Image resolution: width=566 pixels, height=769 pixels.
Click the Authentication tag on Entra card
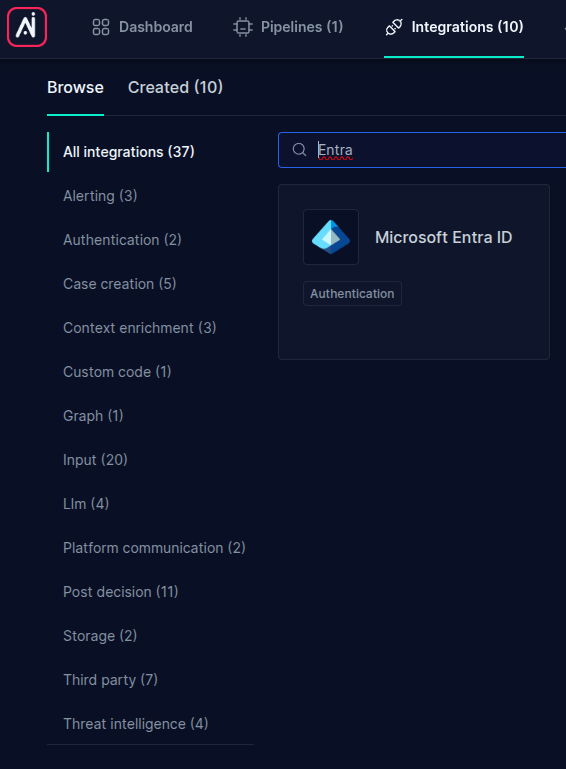[x=352, y=293]
